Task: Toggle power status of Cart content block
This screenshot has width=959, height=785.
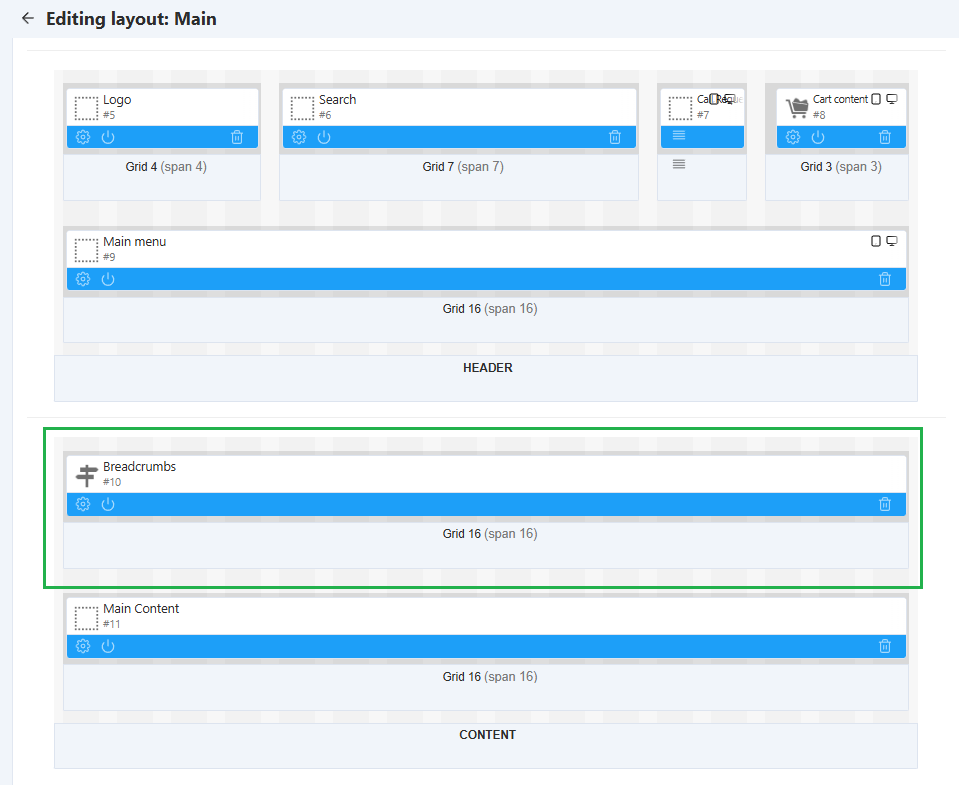Action: [818, 137]
